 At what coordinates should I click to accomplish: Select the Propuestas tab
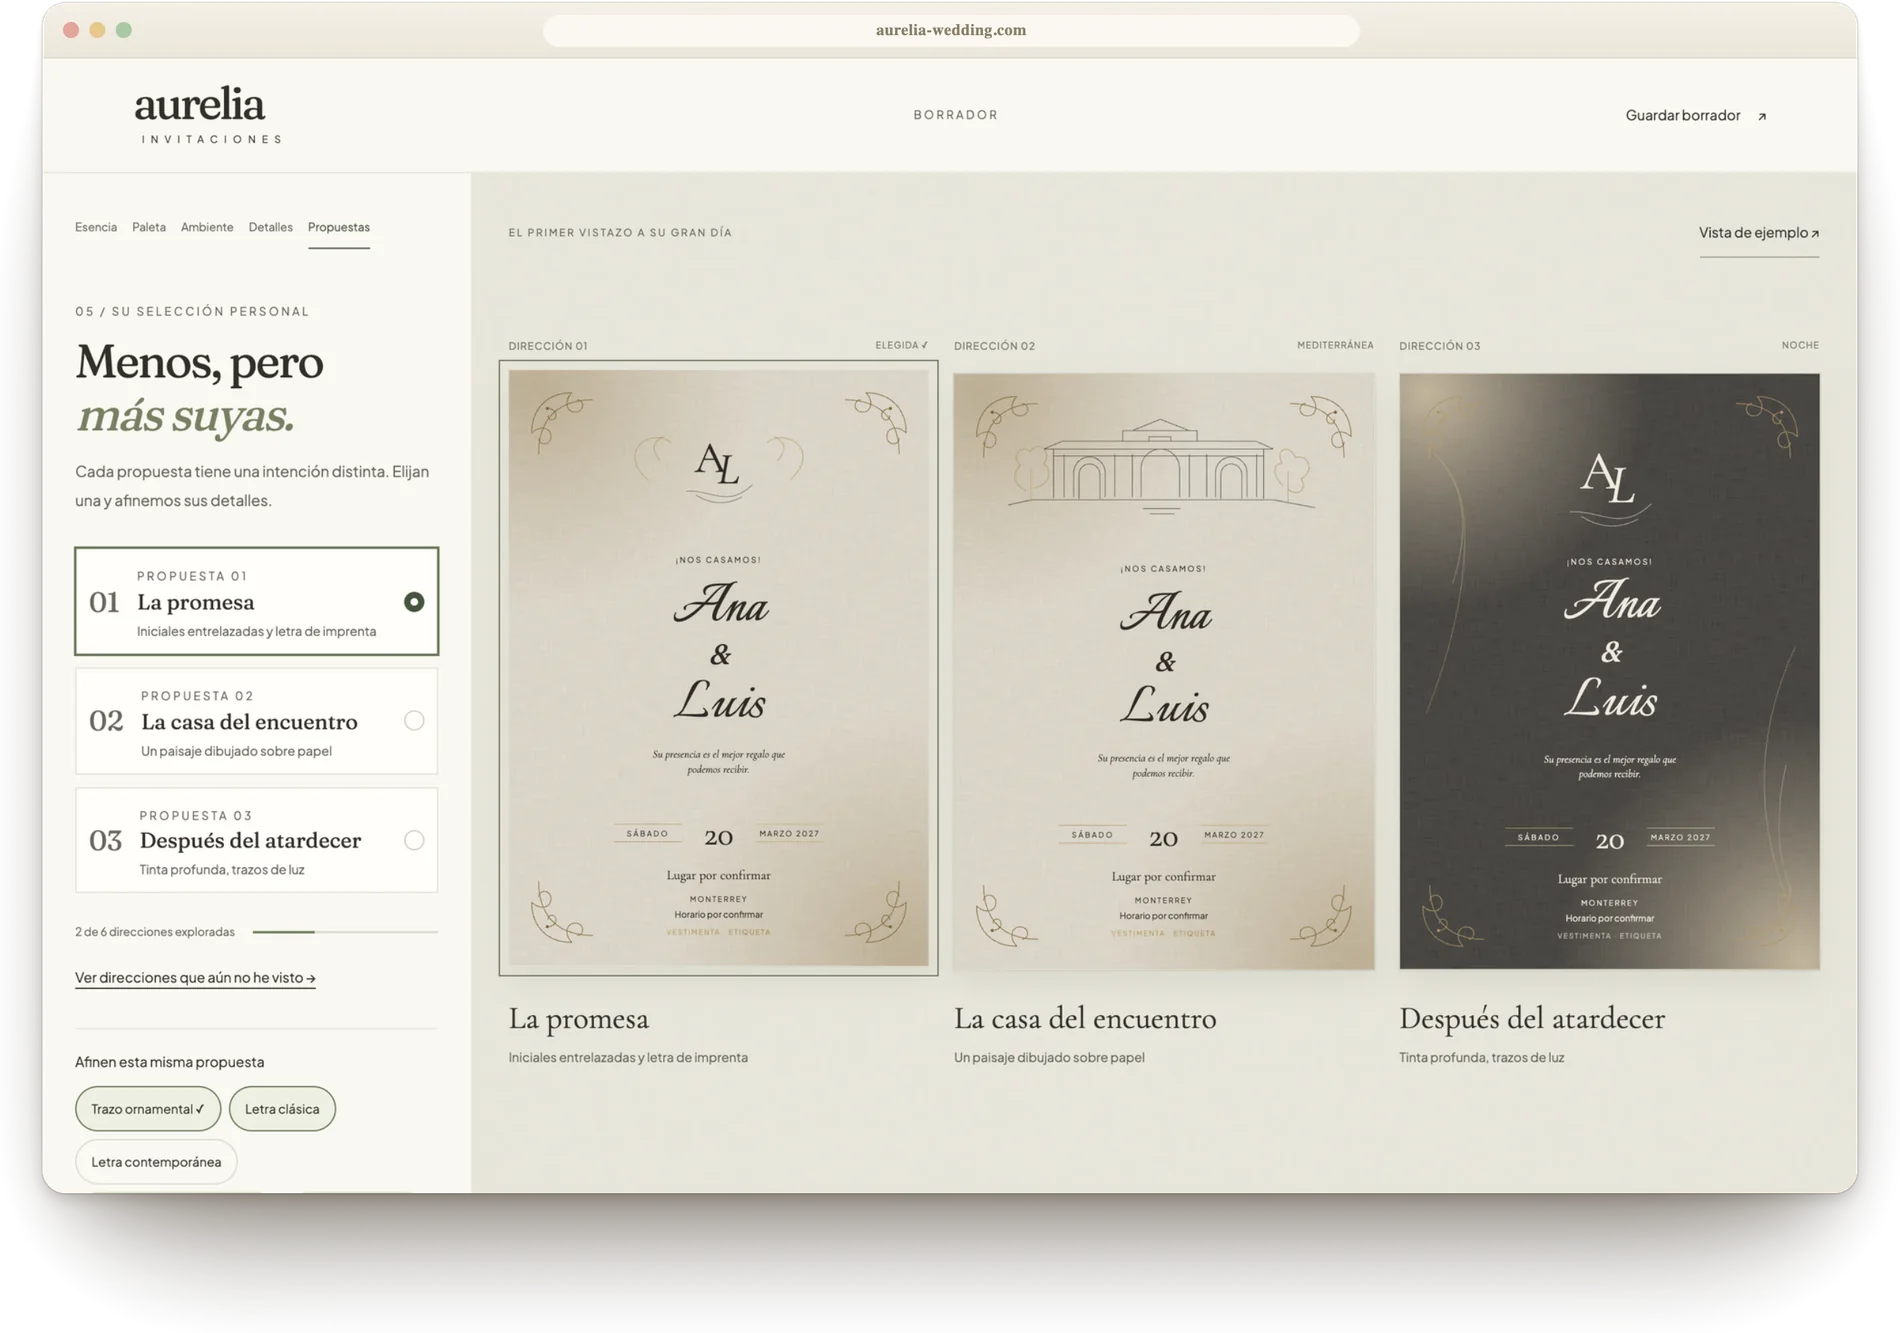click(339, 227)
